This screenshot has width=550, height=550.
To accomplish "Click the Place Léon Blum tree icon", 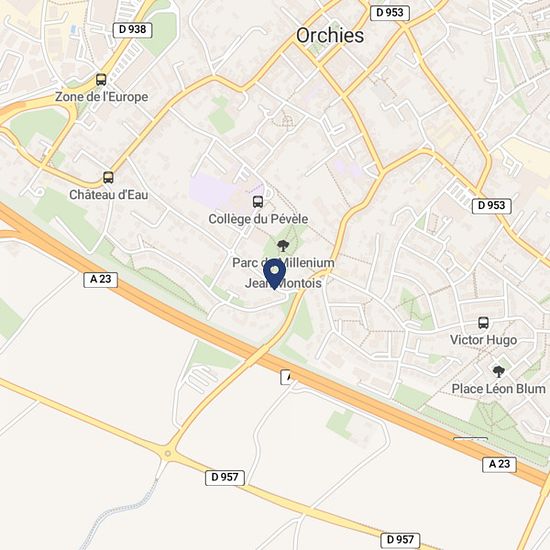I will coord(498,371).
